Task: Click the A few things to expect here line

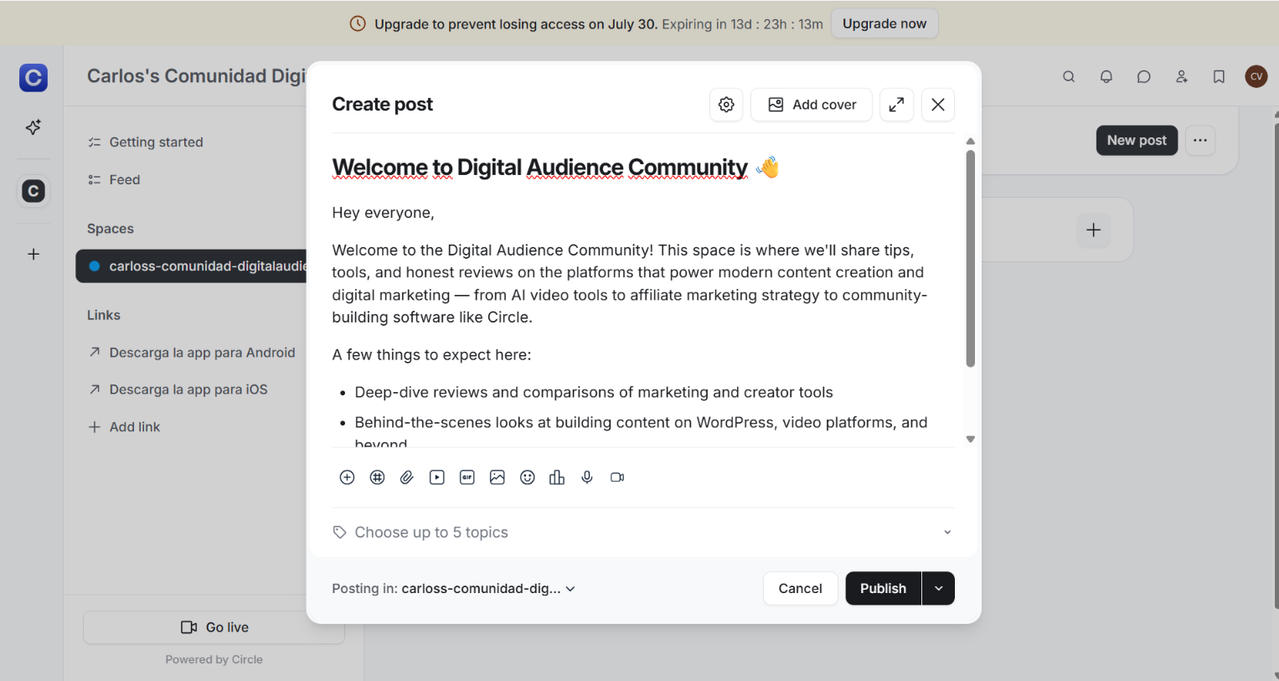Action: click(431, 355)
